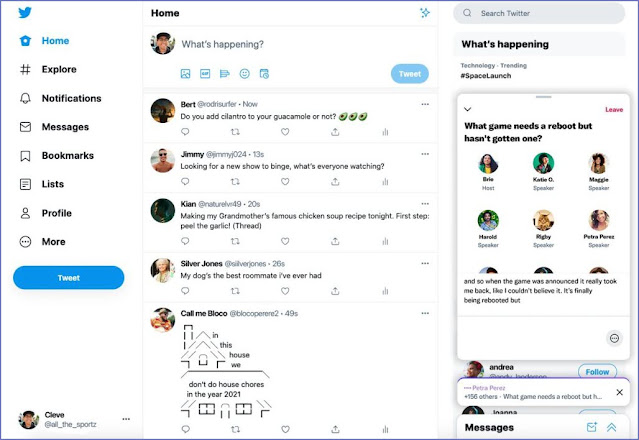Leave the Space about game reboots
This screenshot has height=440, width=639.
tap(614, 110)
